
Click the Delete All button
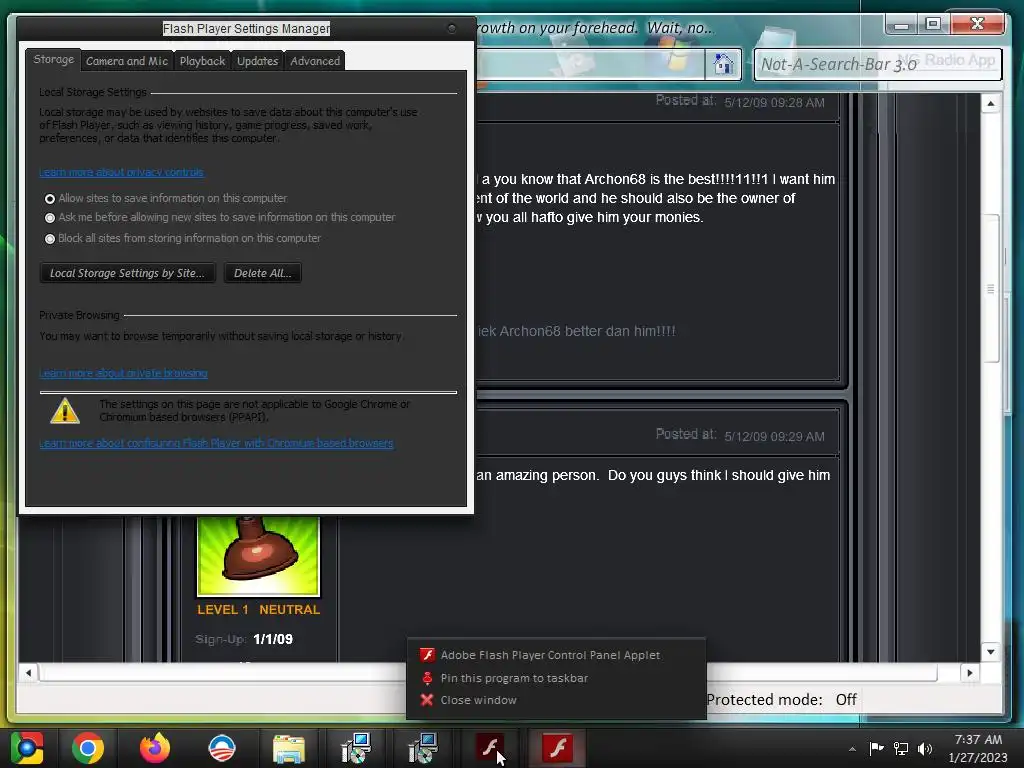coord(263,273)
